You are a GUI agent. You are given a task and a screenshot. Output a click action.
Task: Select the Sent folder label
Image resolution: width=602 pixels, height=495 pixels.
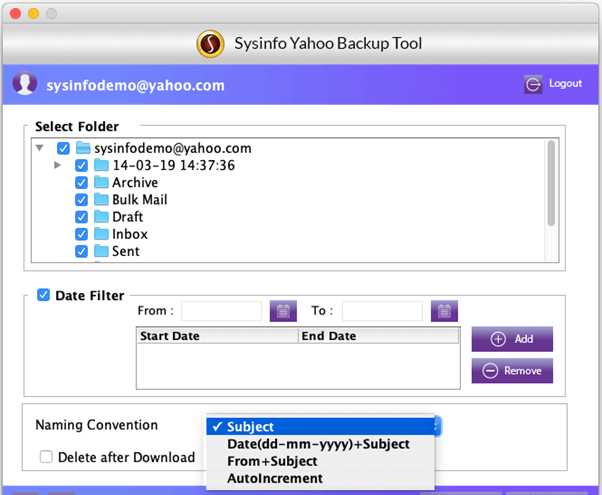point(126,251)
